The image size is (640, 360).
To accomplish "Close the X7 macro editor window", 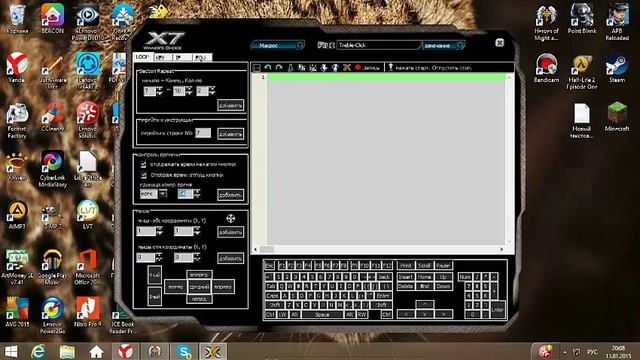I will [x=499, y=43].
